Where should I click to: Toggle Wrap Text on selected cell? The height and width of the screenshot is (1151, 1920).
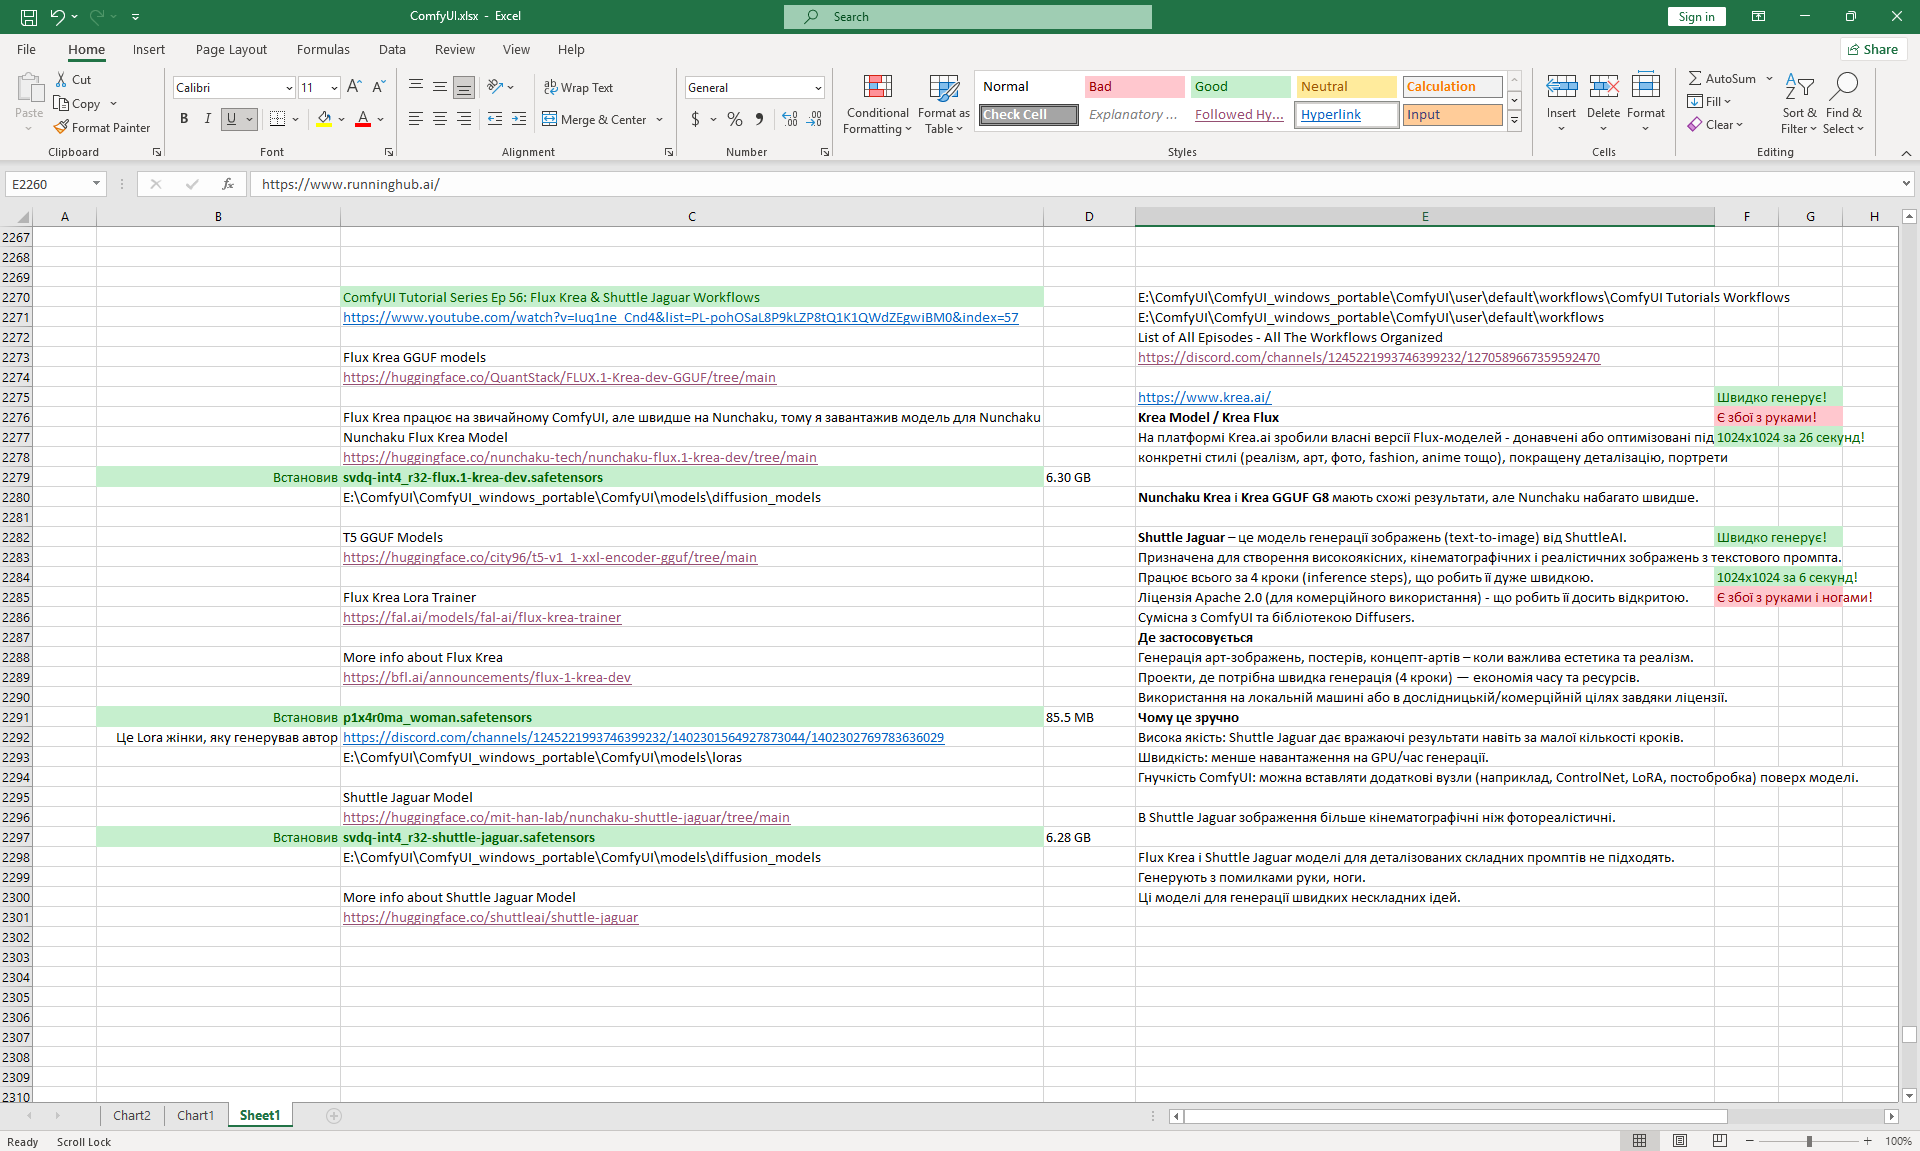tap(578, 87)
